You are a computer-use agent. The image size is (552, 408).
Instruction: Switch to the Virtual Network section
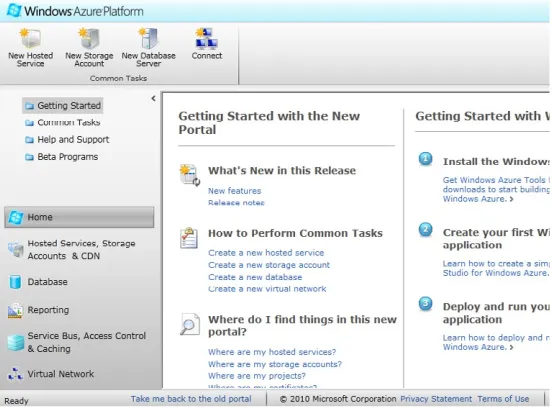click(79, 374)
